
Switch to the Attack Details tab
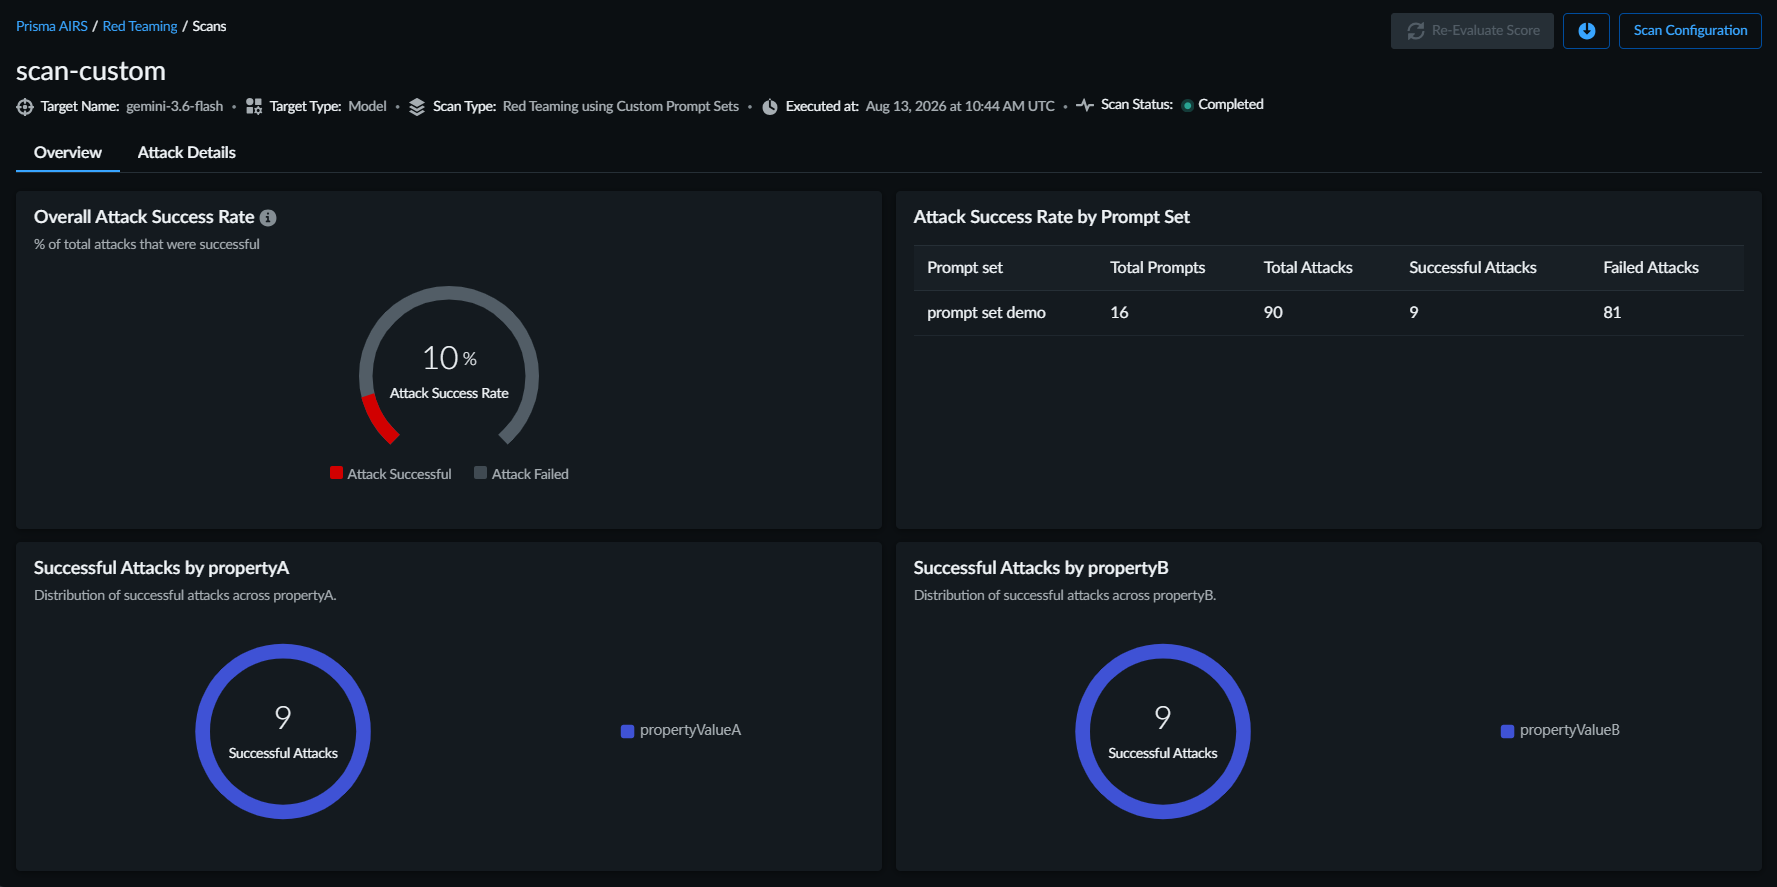pyautogui.click(x=187, y=153)
